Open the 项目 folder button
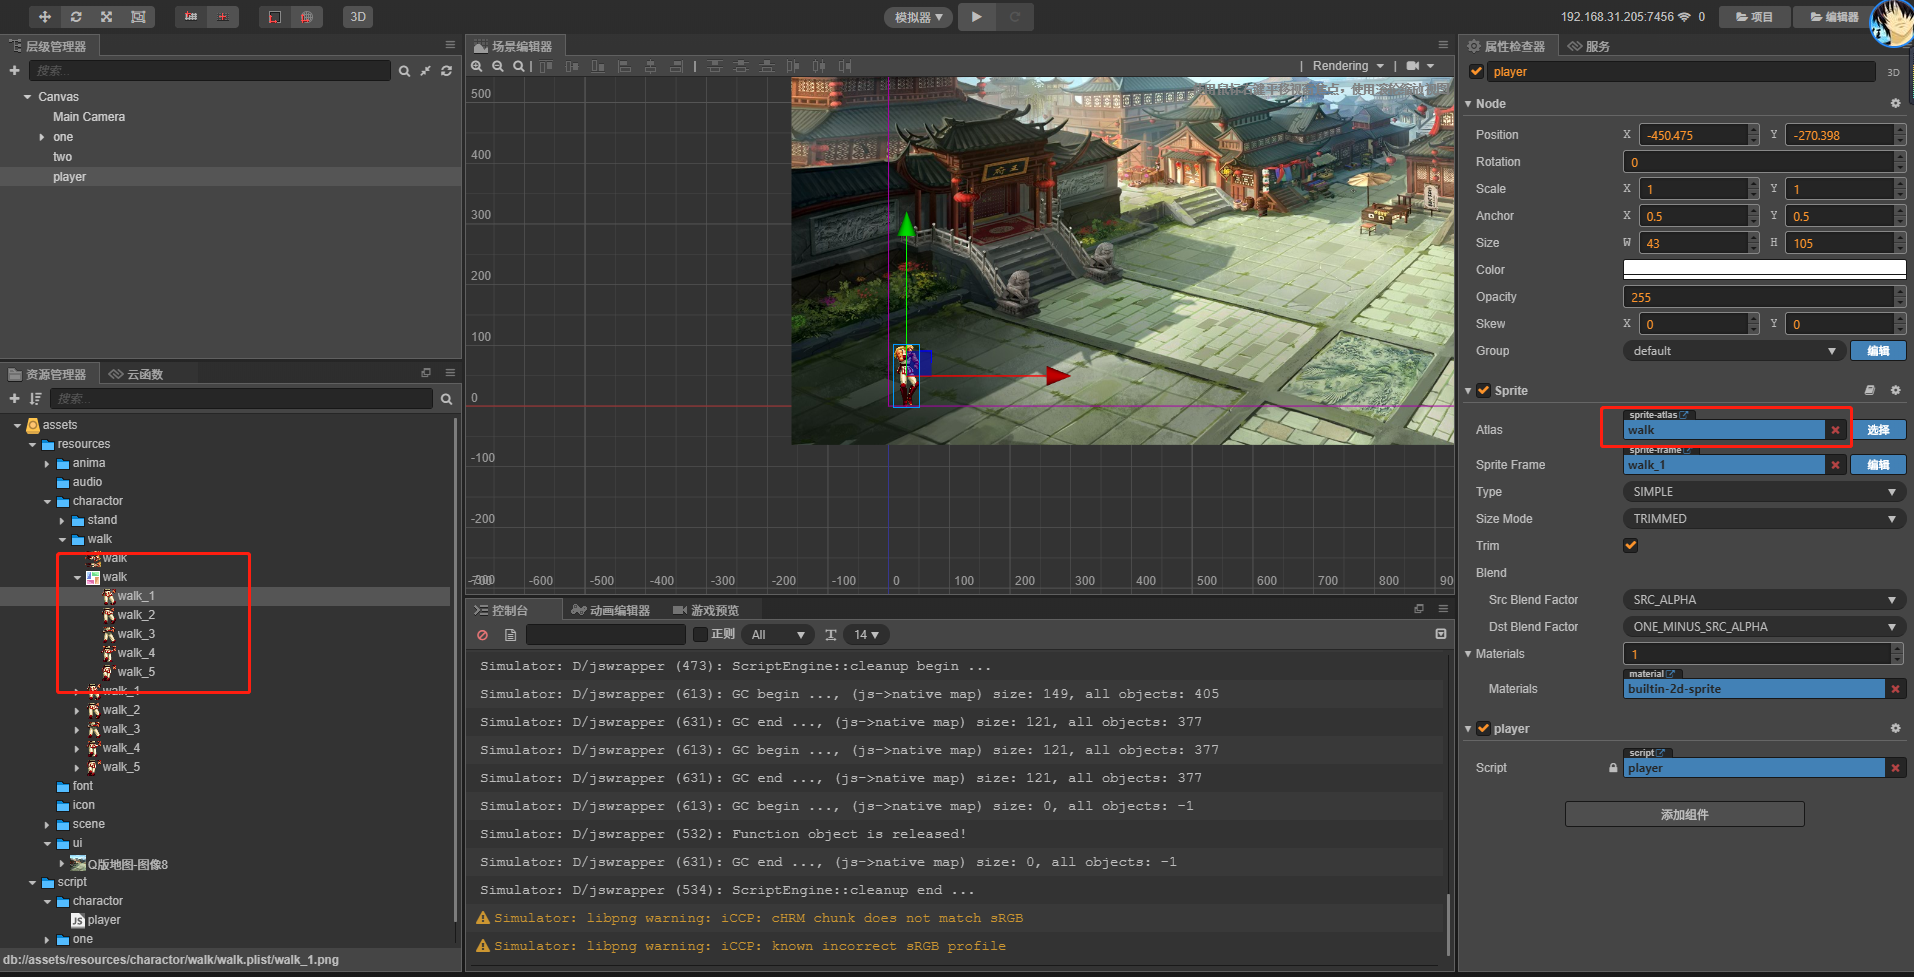The height and width of the screenshot is (977, 1914). point(1754,17)
